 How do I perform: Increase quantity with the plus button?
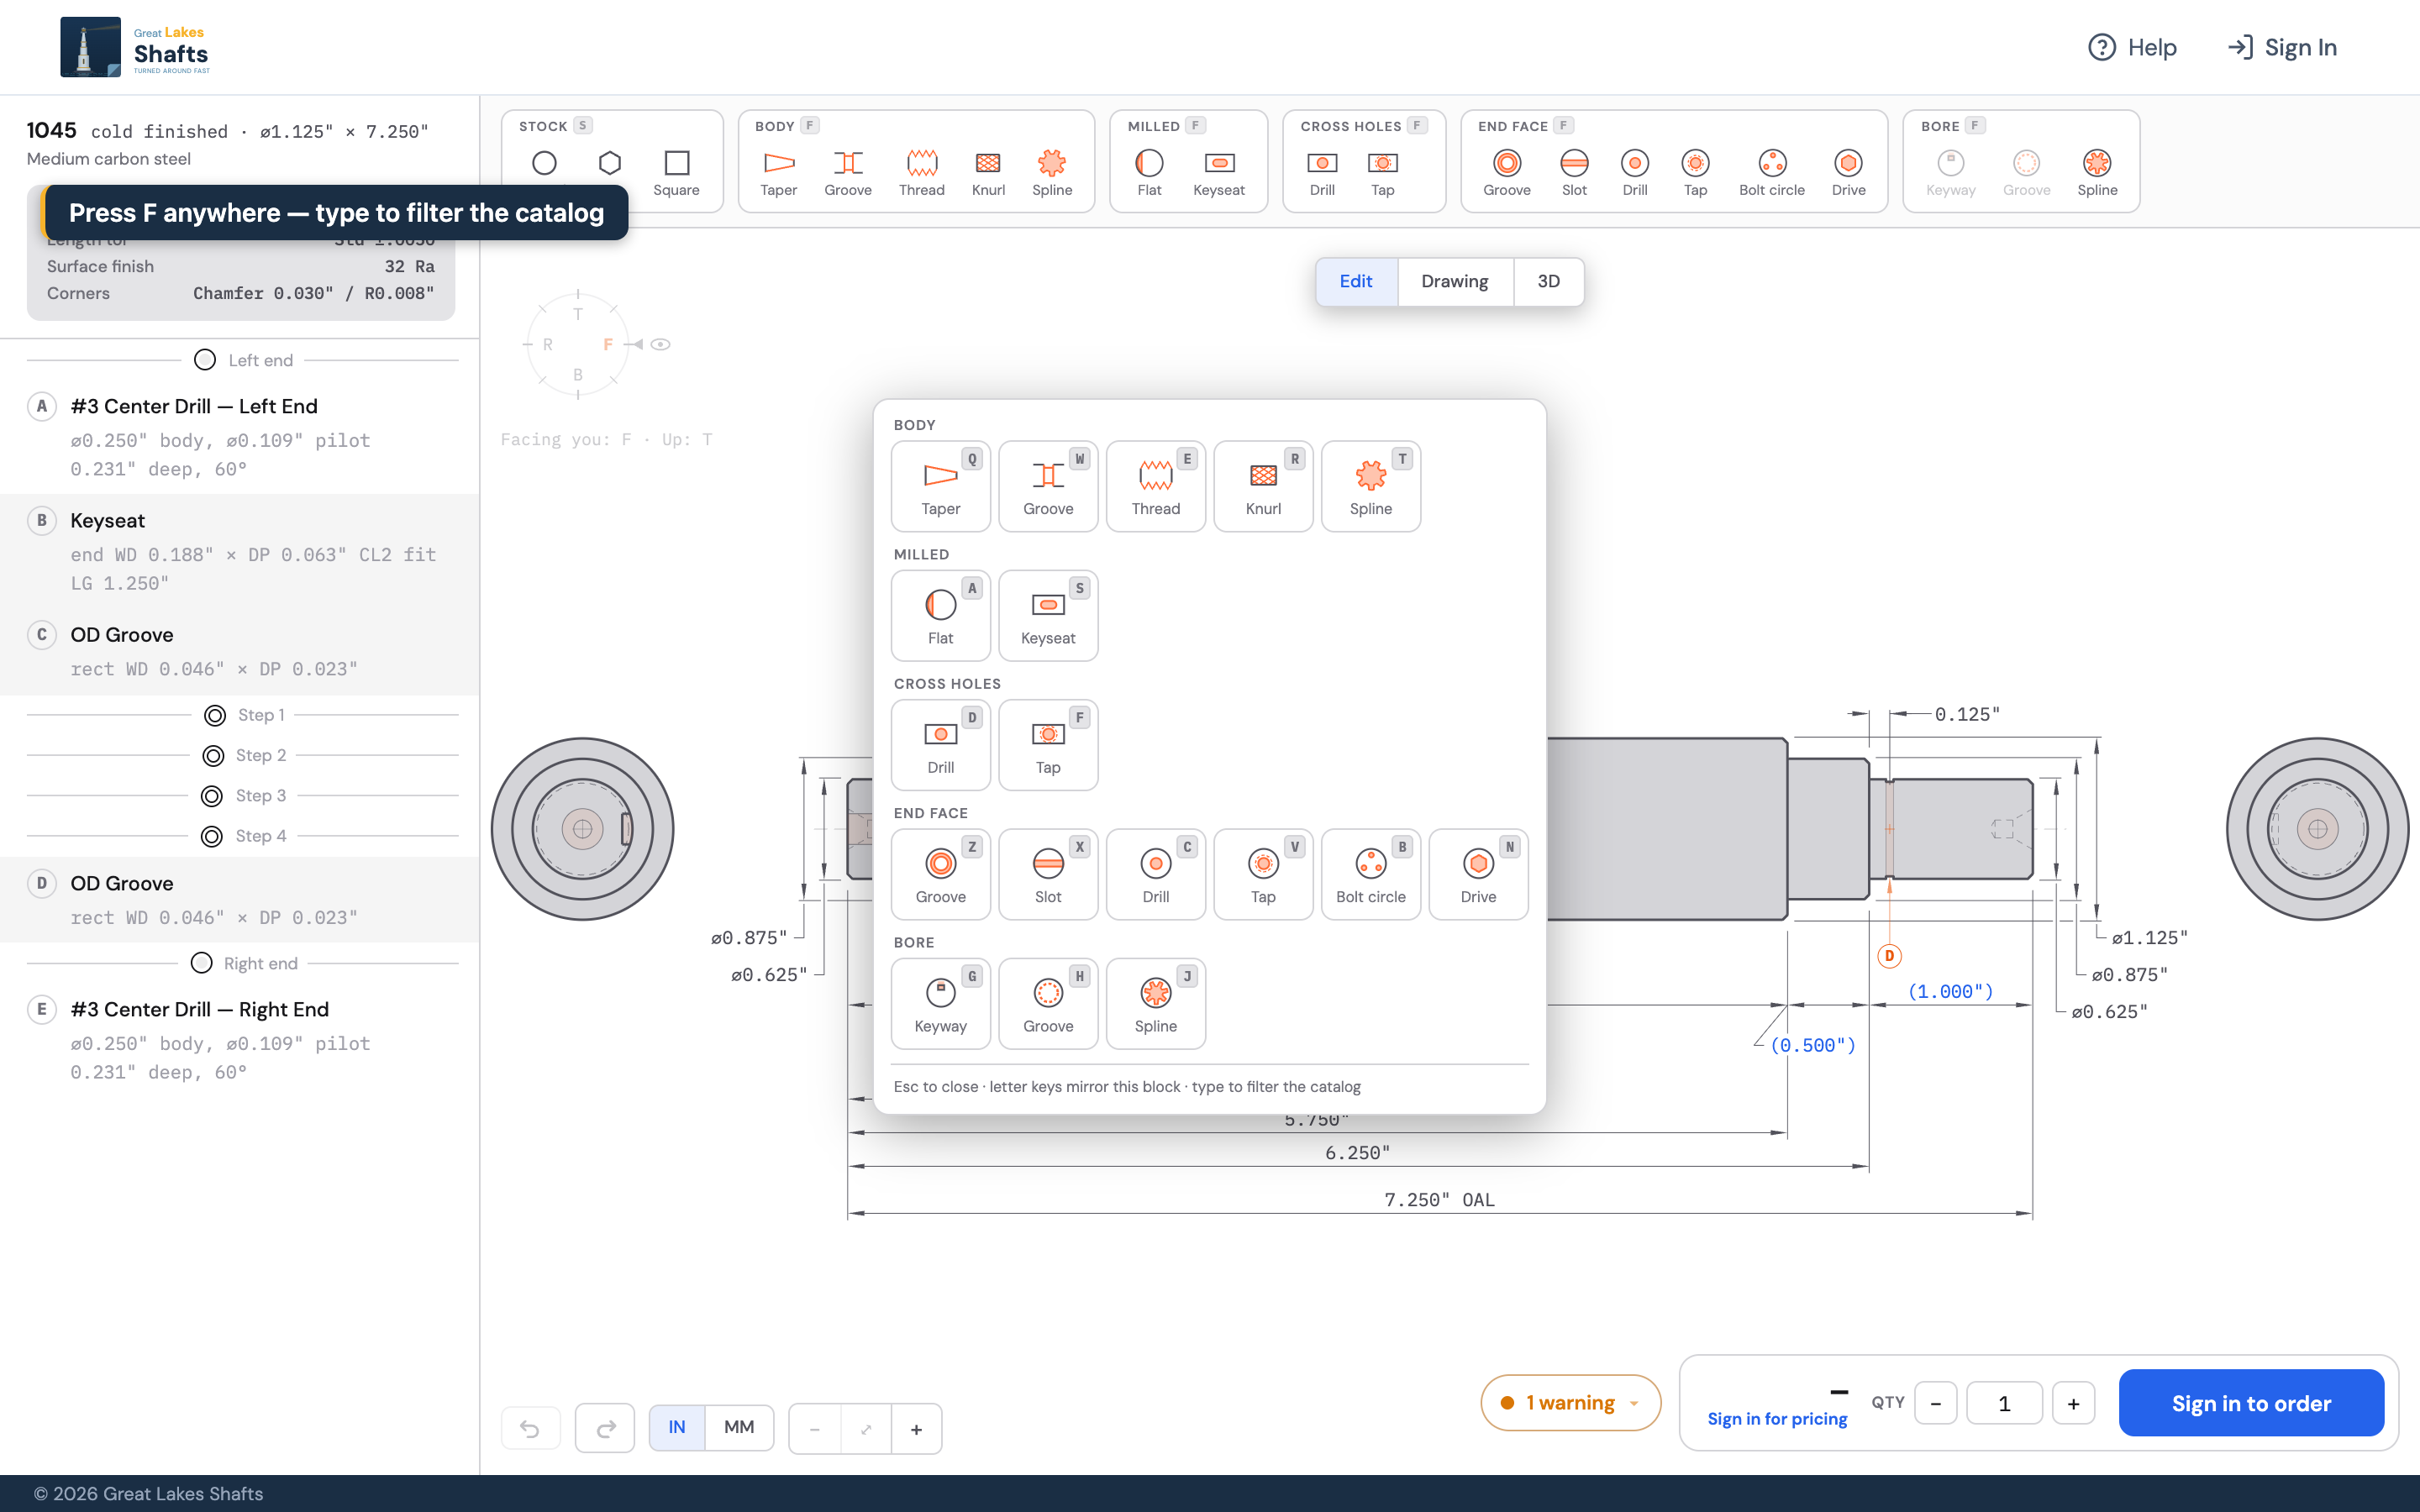coord(2073,1403)
